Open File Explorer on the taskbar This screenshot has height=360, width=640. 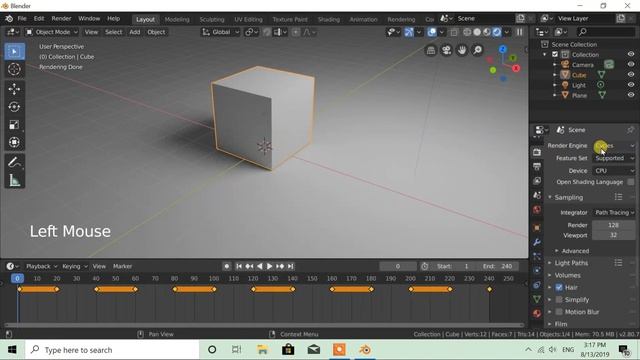click(262, 350)
